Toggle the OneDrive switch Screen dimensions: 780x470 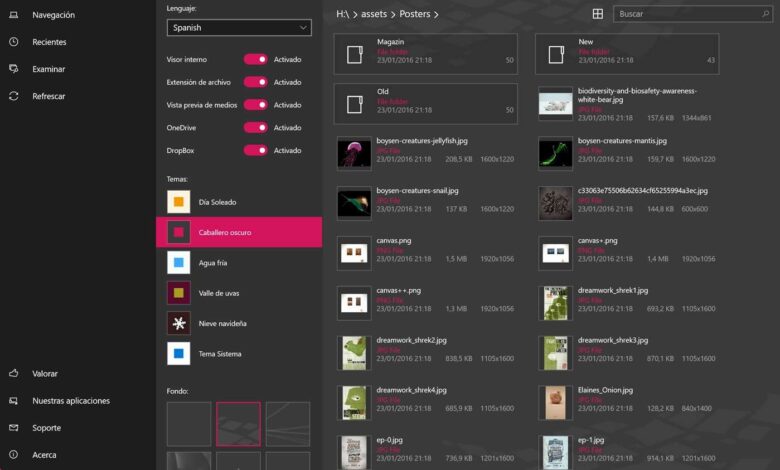tap(256, 127)
